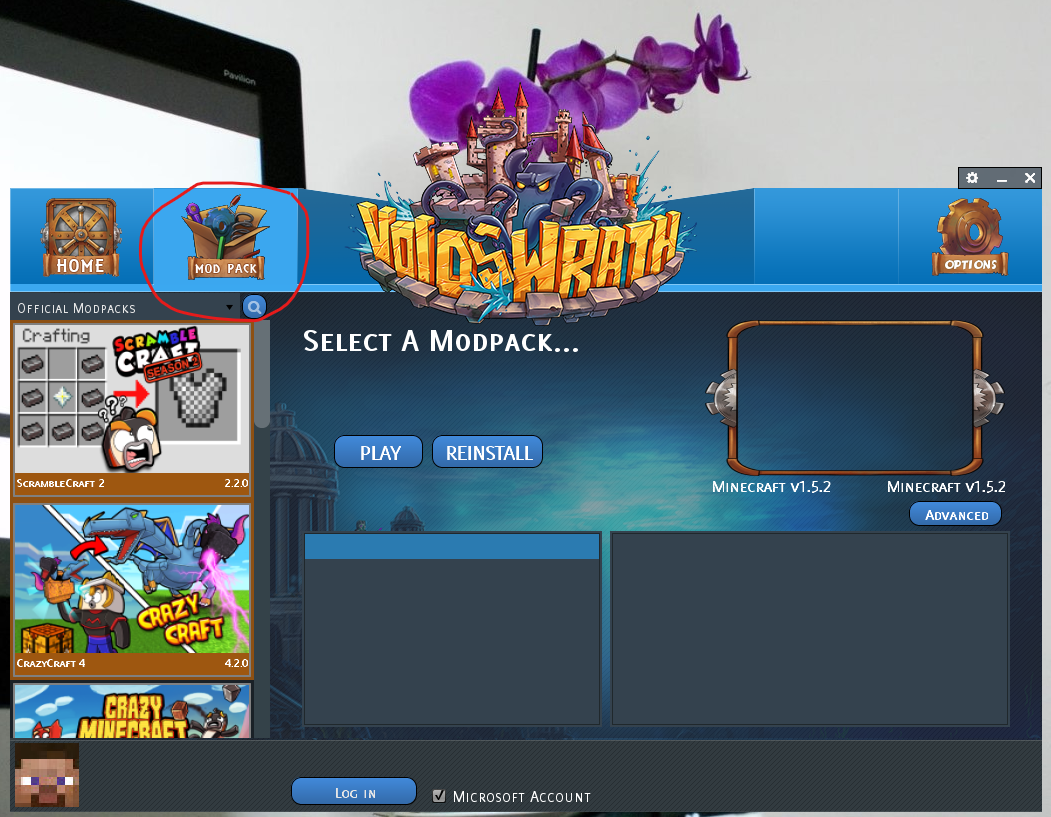Click the right gear arrow of the preview frame
The width and height of the screenshot is (1051, 817).
click(988, 398)
